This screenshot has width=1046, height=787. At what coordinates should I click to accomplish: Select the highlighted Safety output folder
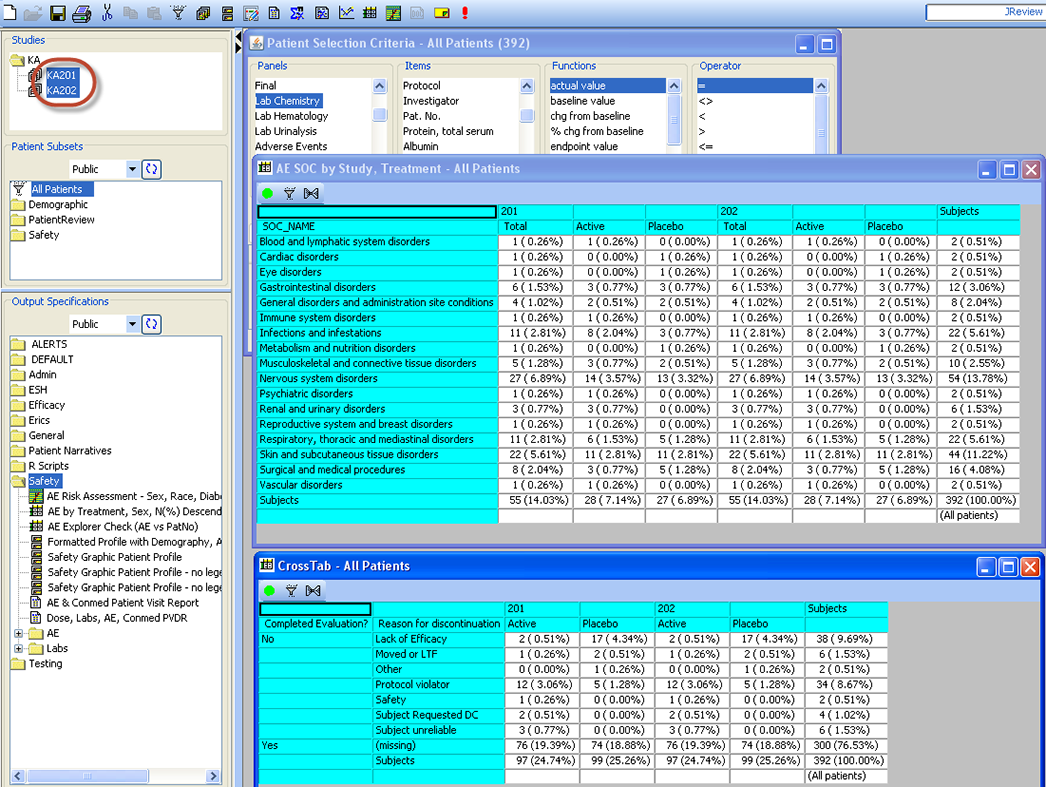pos(44,481)
